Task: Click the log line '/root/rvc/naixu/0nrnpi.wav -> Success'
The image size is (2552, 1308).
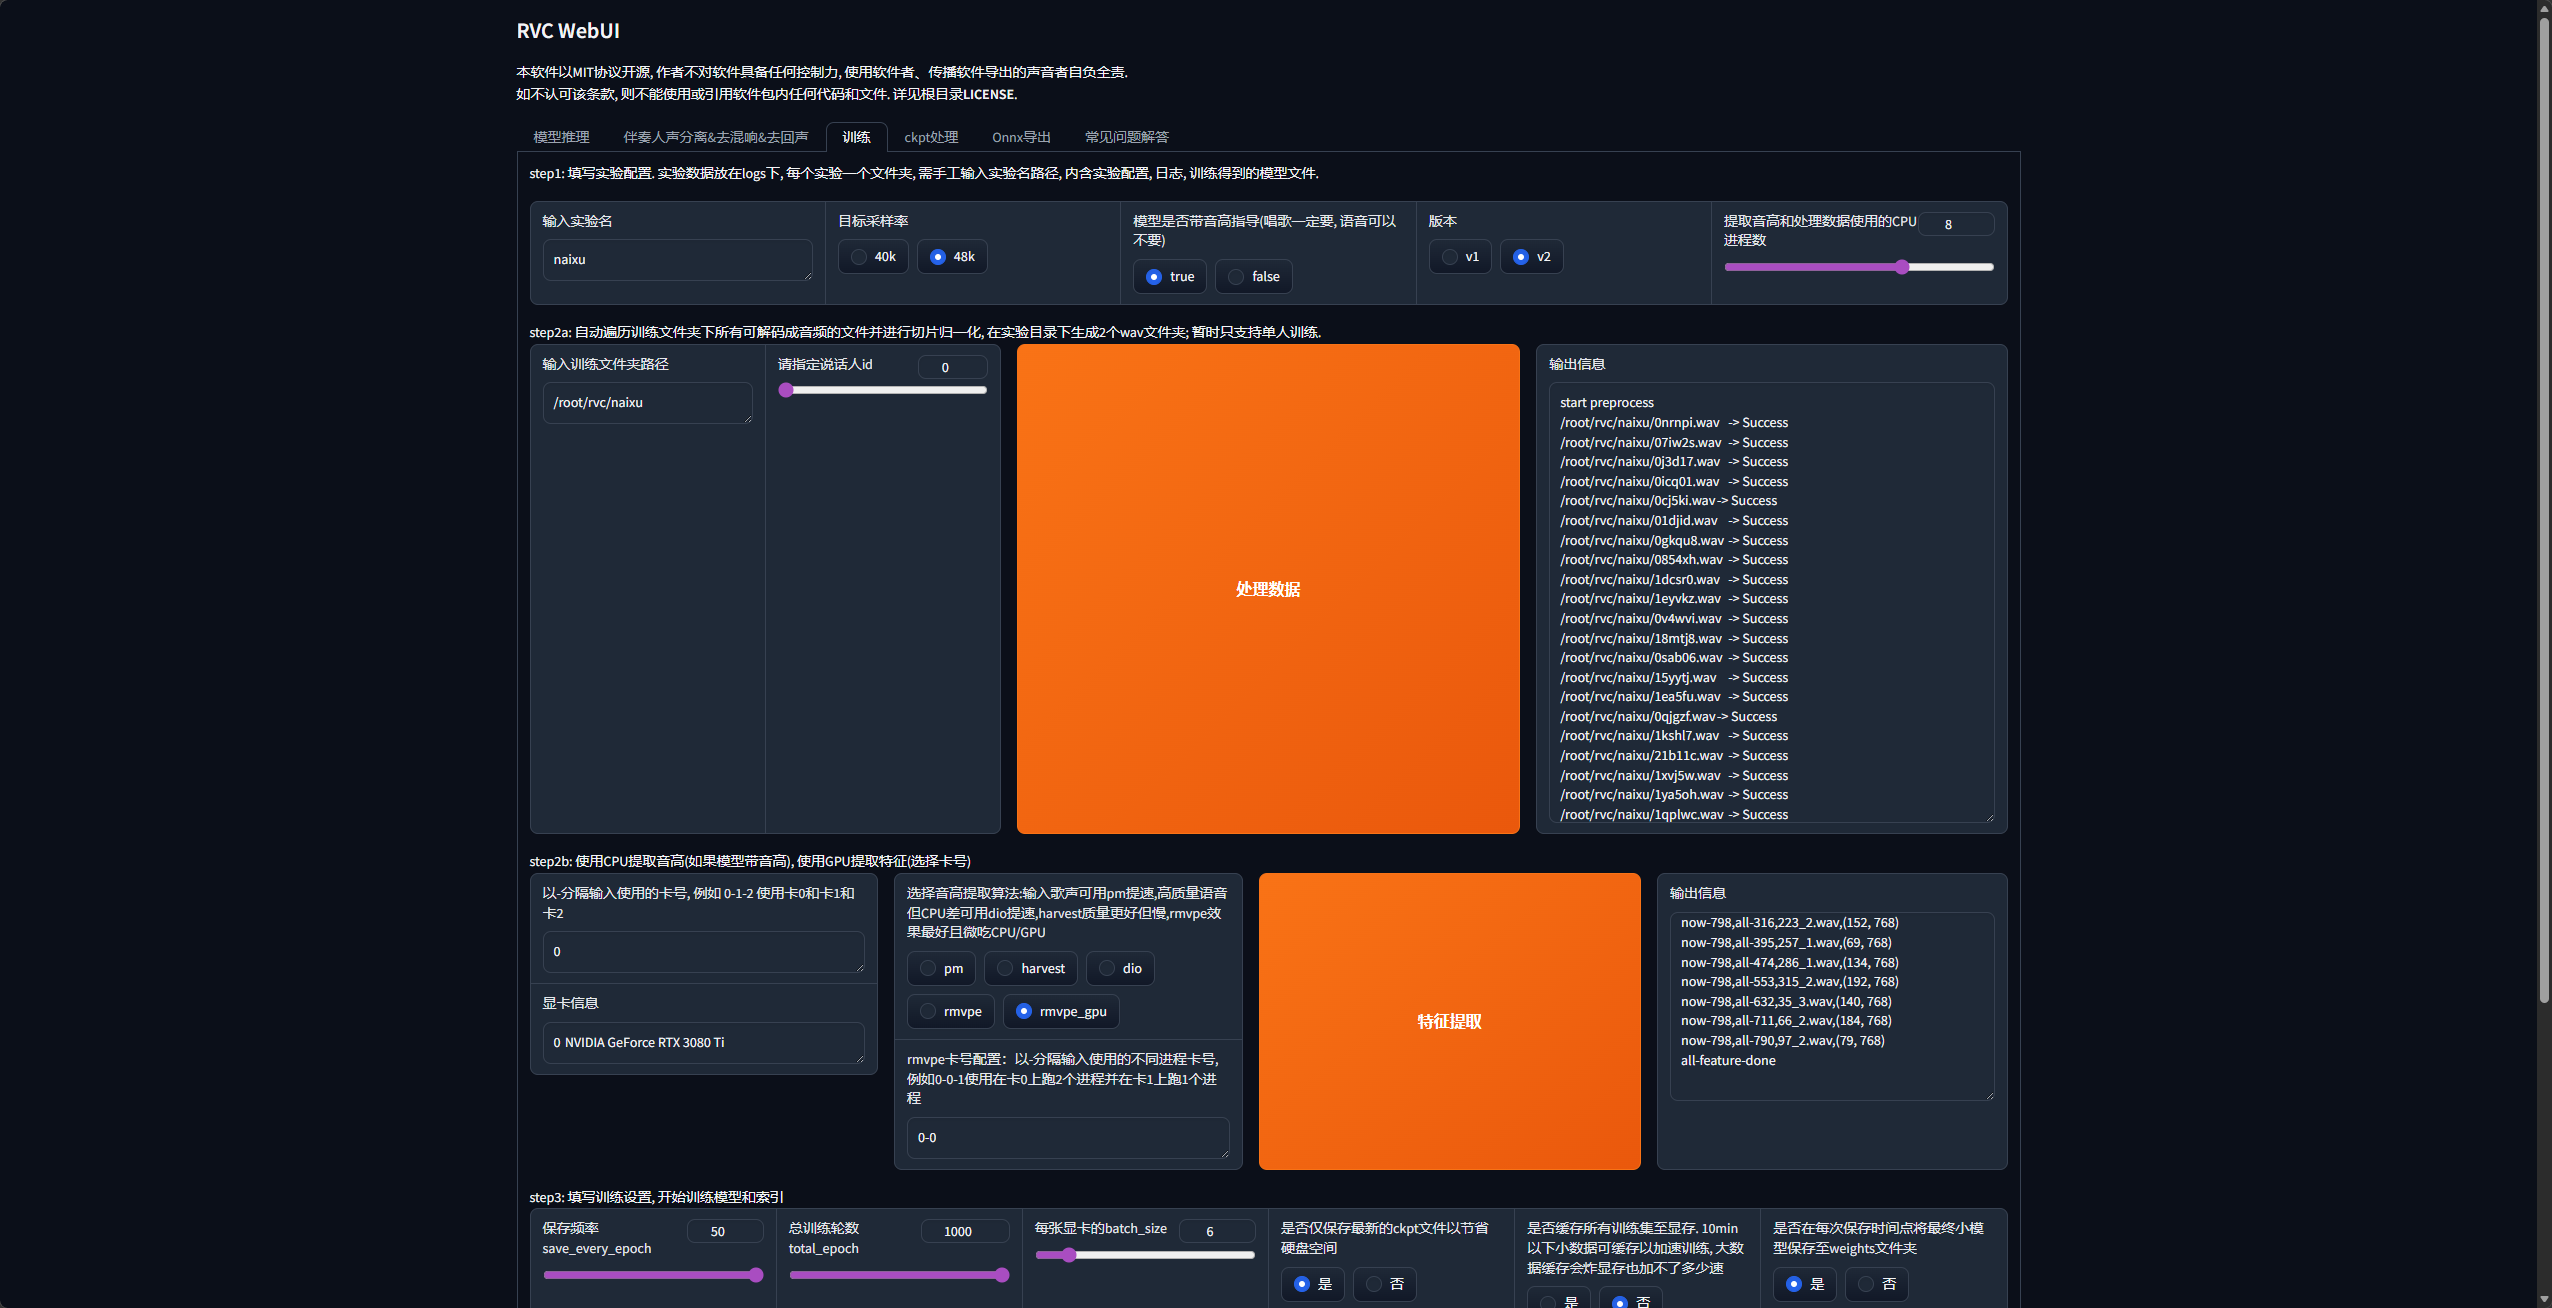Action: 1673,423
